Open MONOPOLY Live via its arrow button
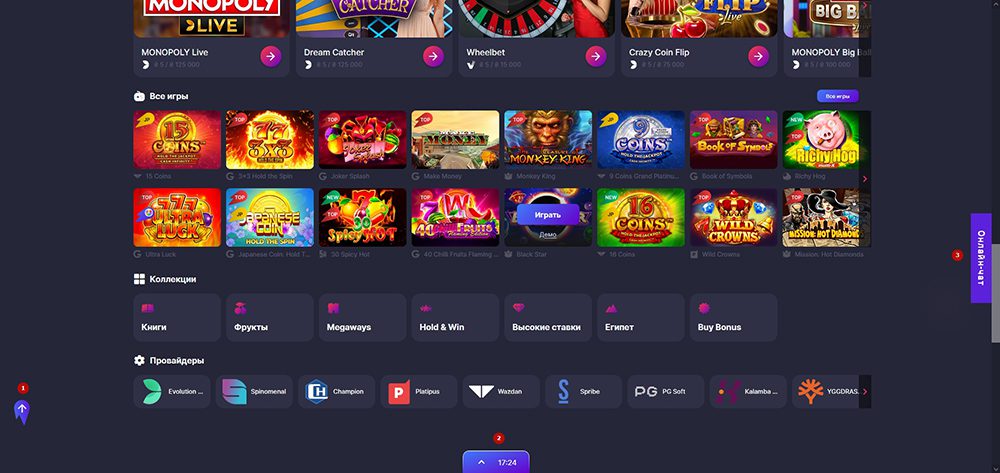 pos(270,57)
